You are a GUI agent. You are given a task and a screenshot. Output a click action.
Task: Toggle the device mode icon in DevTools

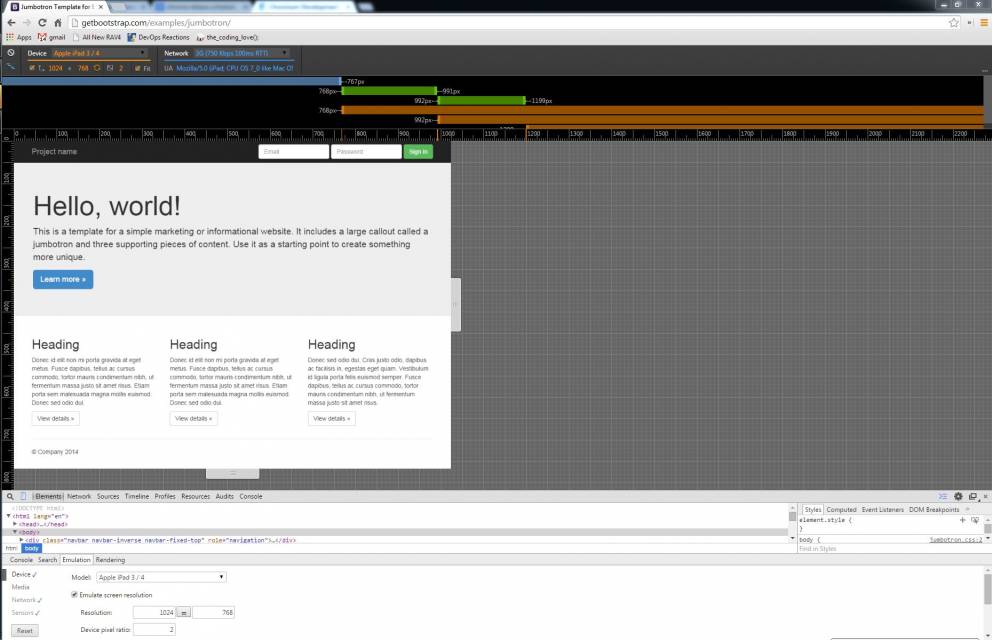pyautogui.click(x=23, y=496)
